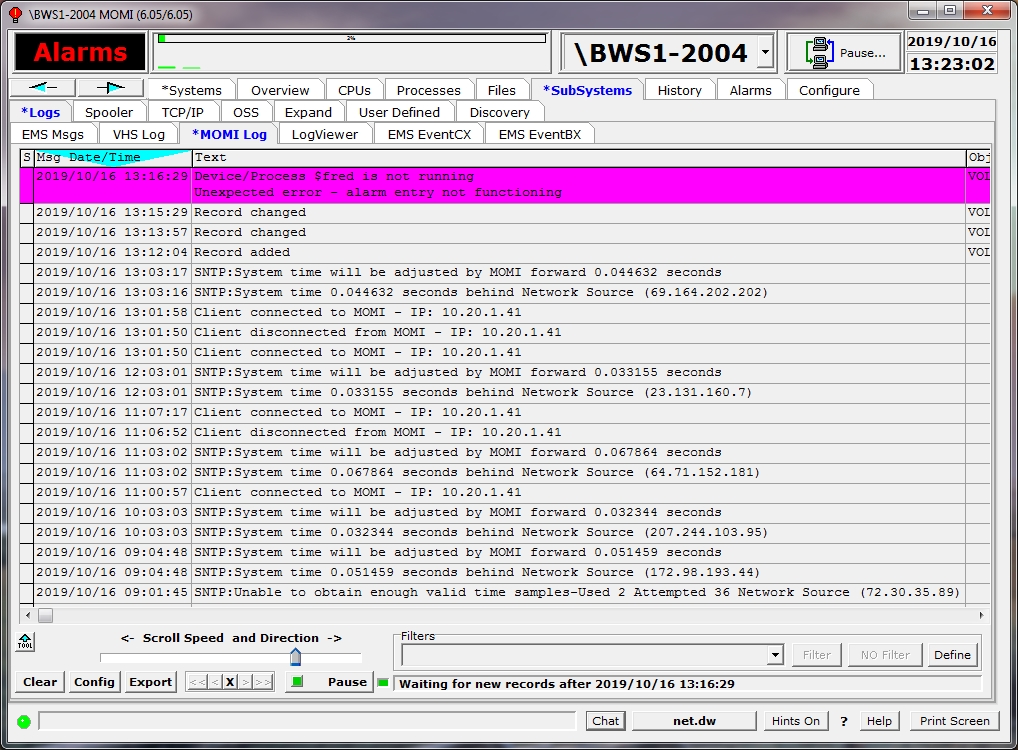Click the Define filter button
The image size is (1018, 750).
pyautogui.click(x=951, y=655)
